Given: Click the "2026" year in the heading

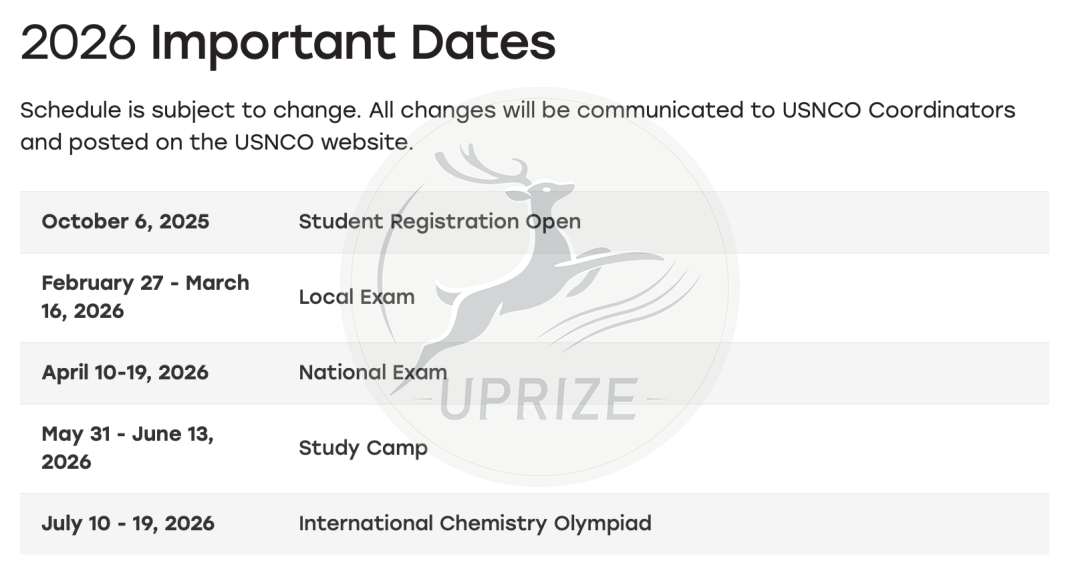Looking at the screenshot, I should coord(78,43).
